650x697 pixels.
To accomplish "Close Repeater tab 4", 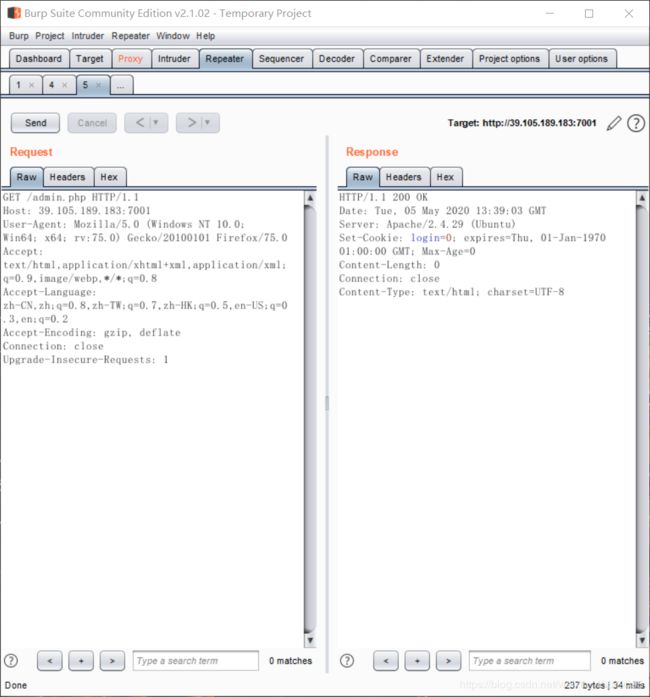I will [64, 85].
